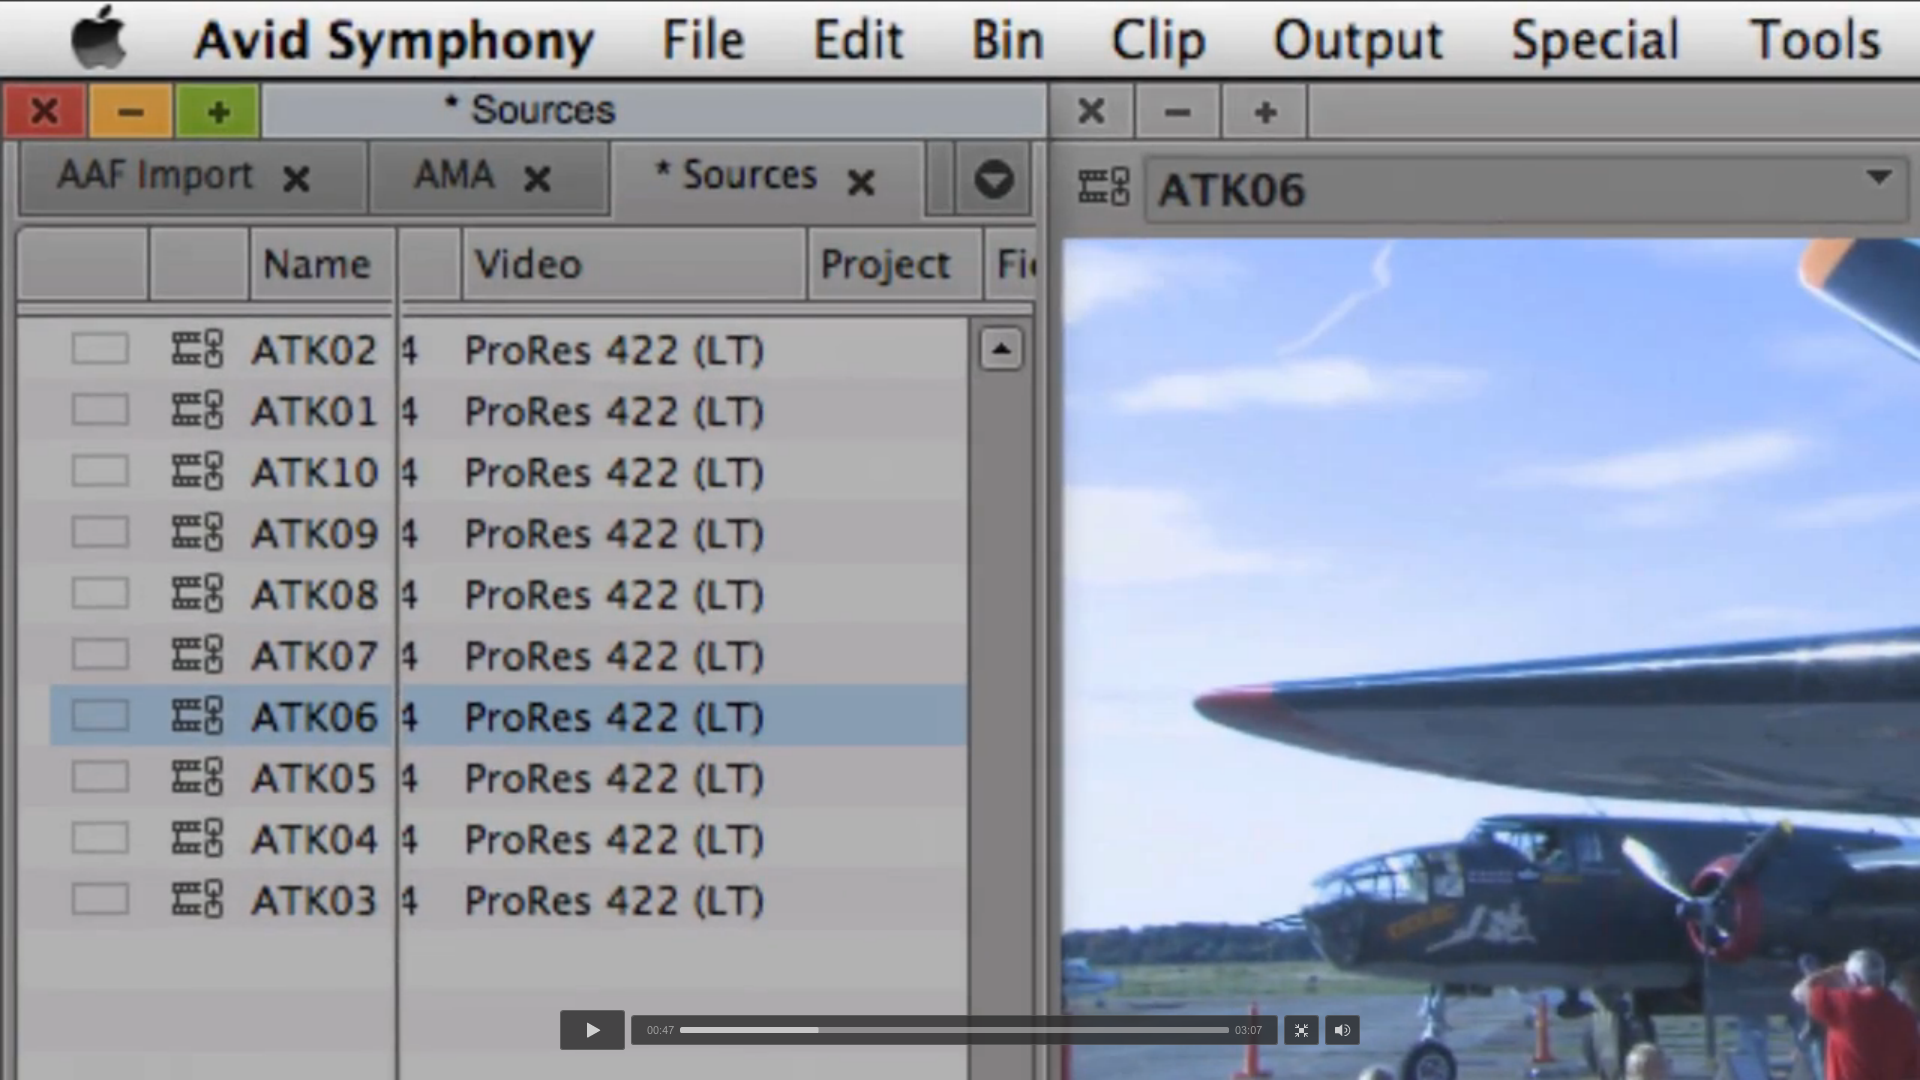1920x1080 pixels.
Task: Zoom the Sources bin window with the green plus
Action: pos(218,111)
